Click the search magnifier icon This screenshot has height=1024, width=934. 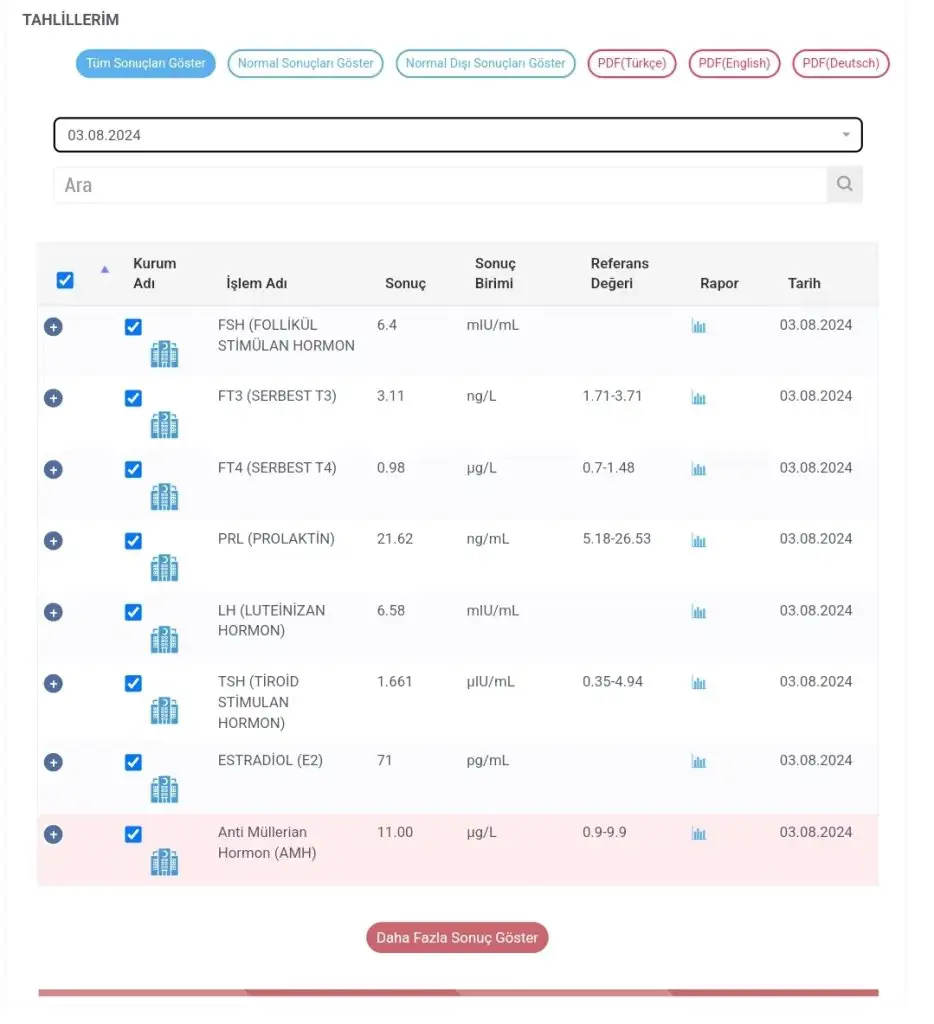[844, 184]
